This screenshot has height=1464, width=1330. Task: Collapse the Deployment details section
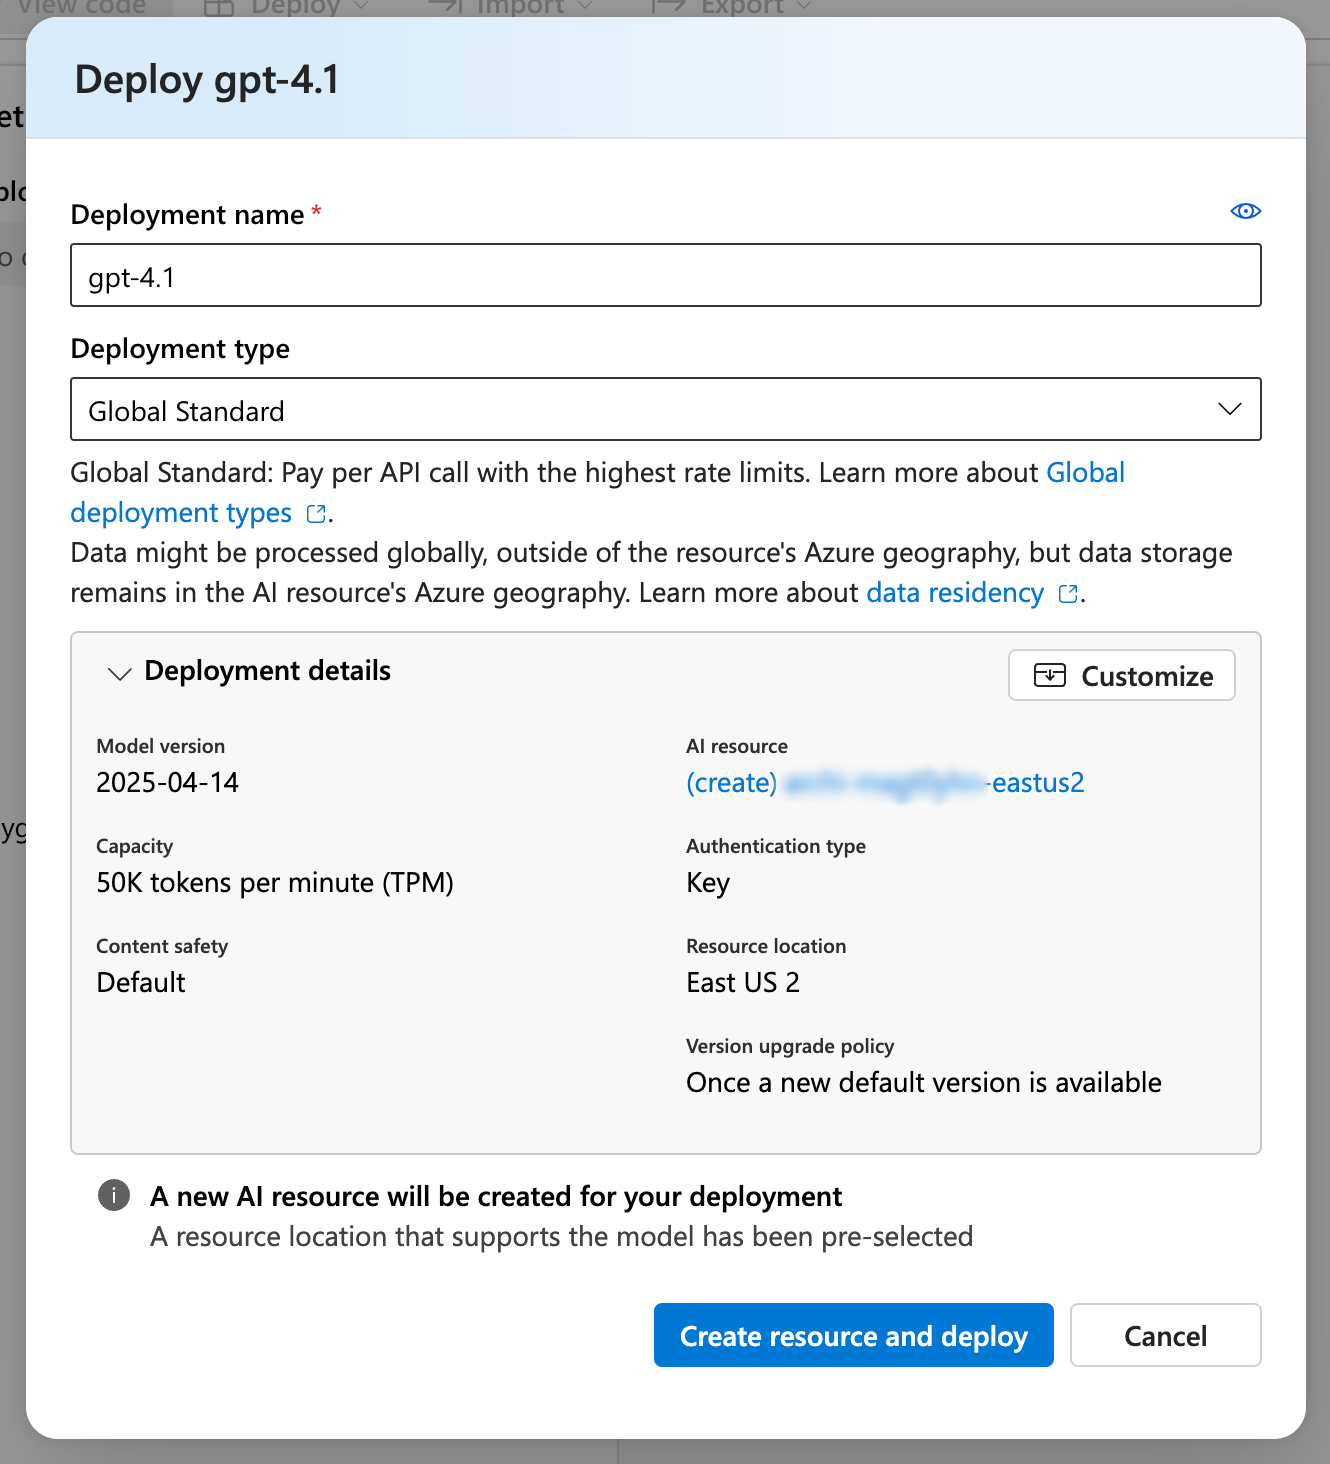(119, 673)
